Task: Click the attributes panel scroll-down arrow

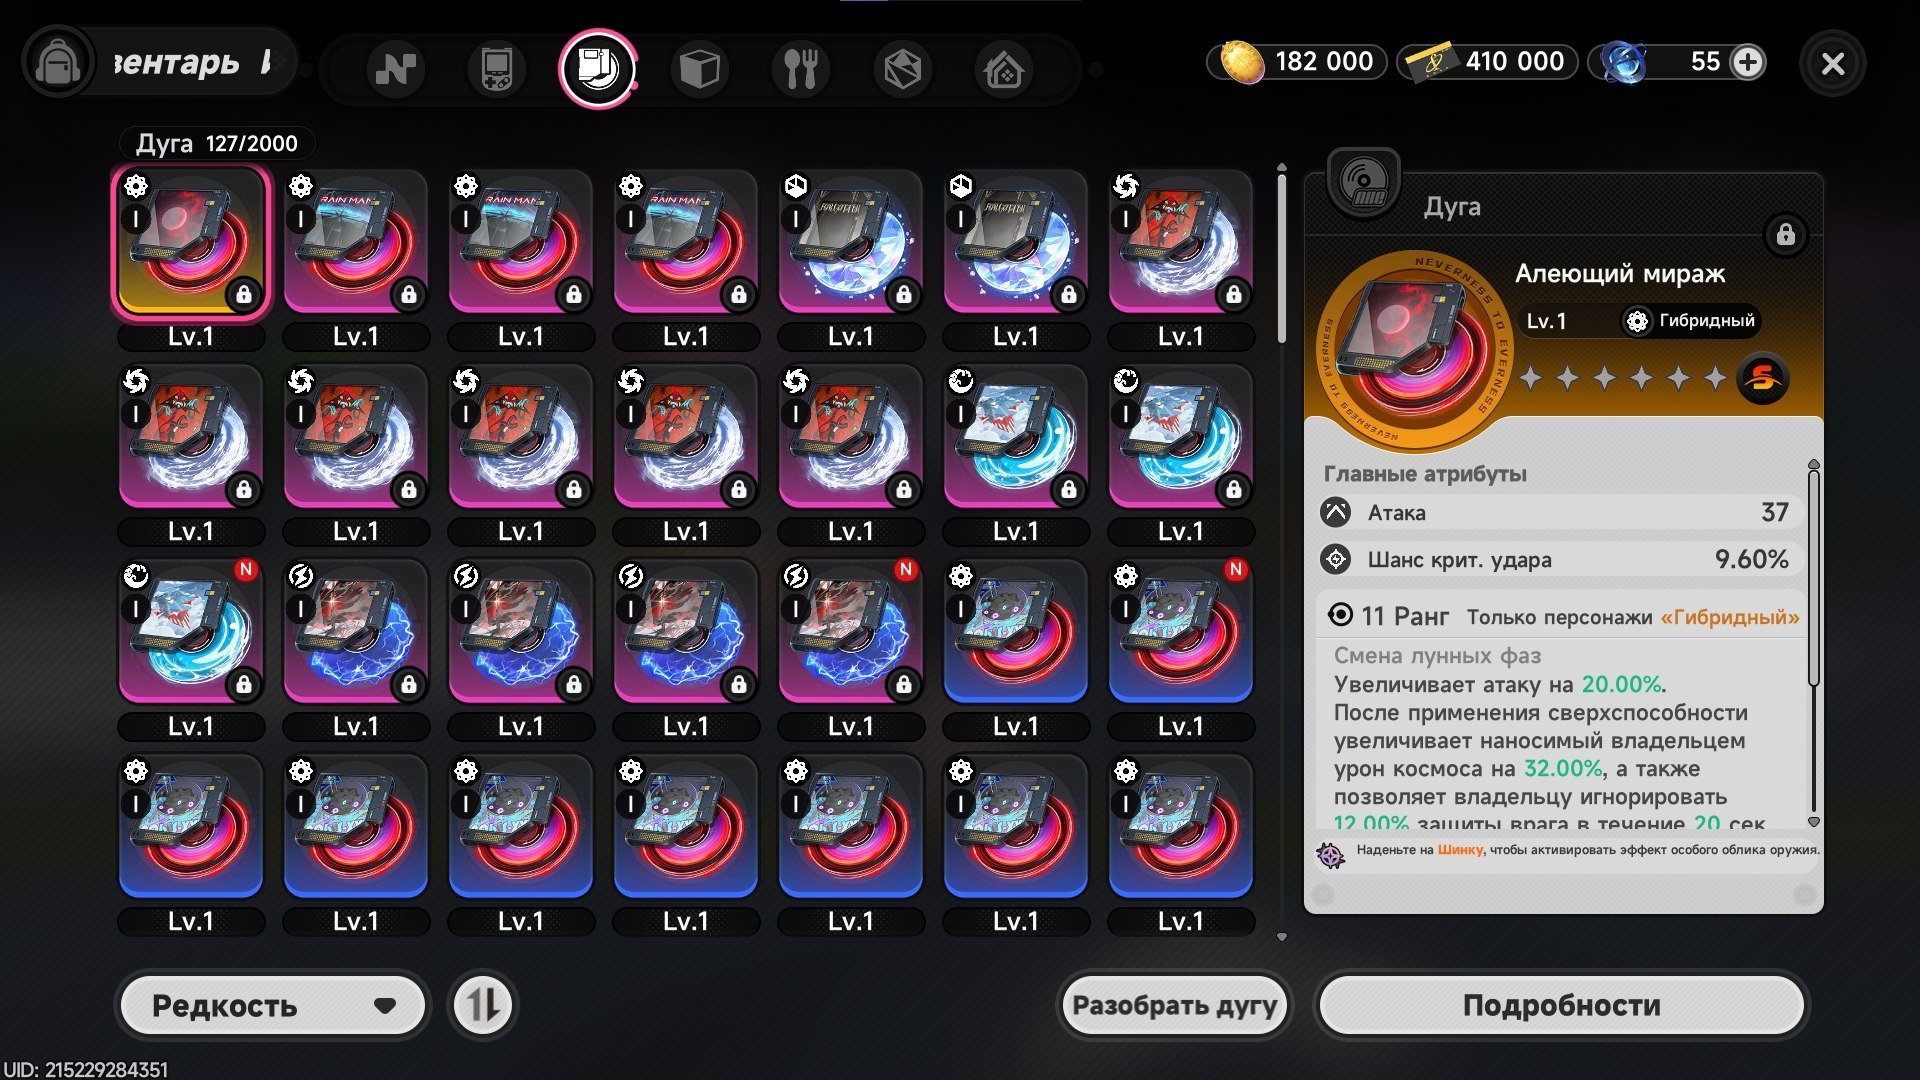Action: pos(1813,822)
